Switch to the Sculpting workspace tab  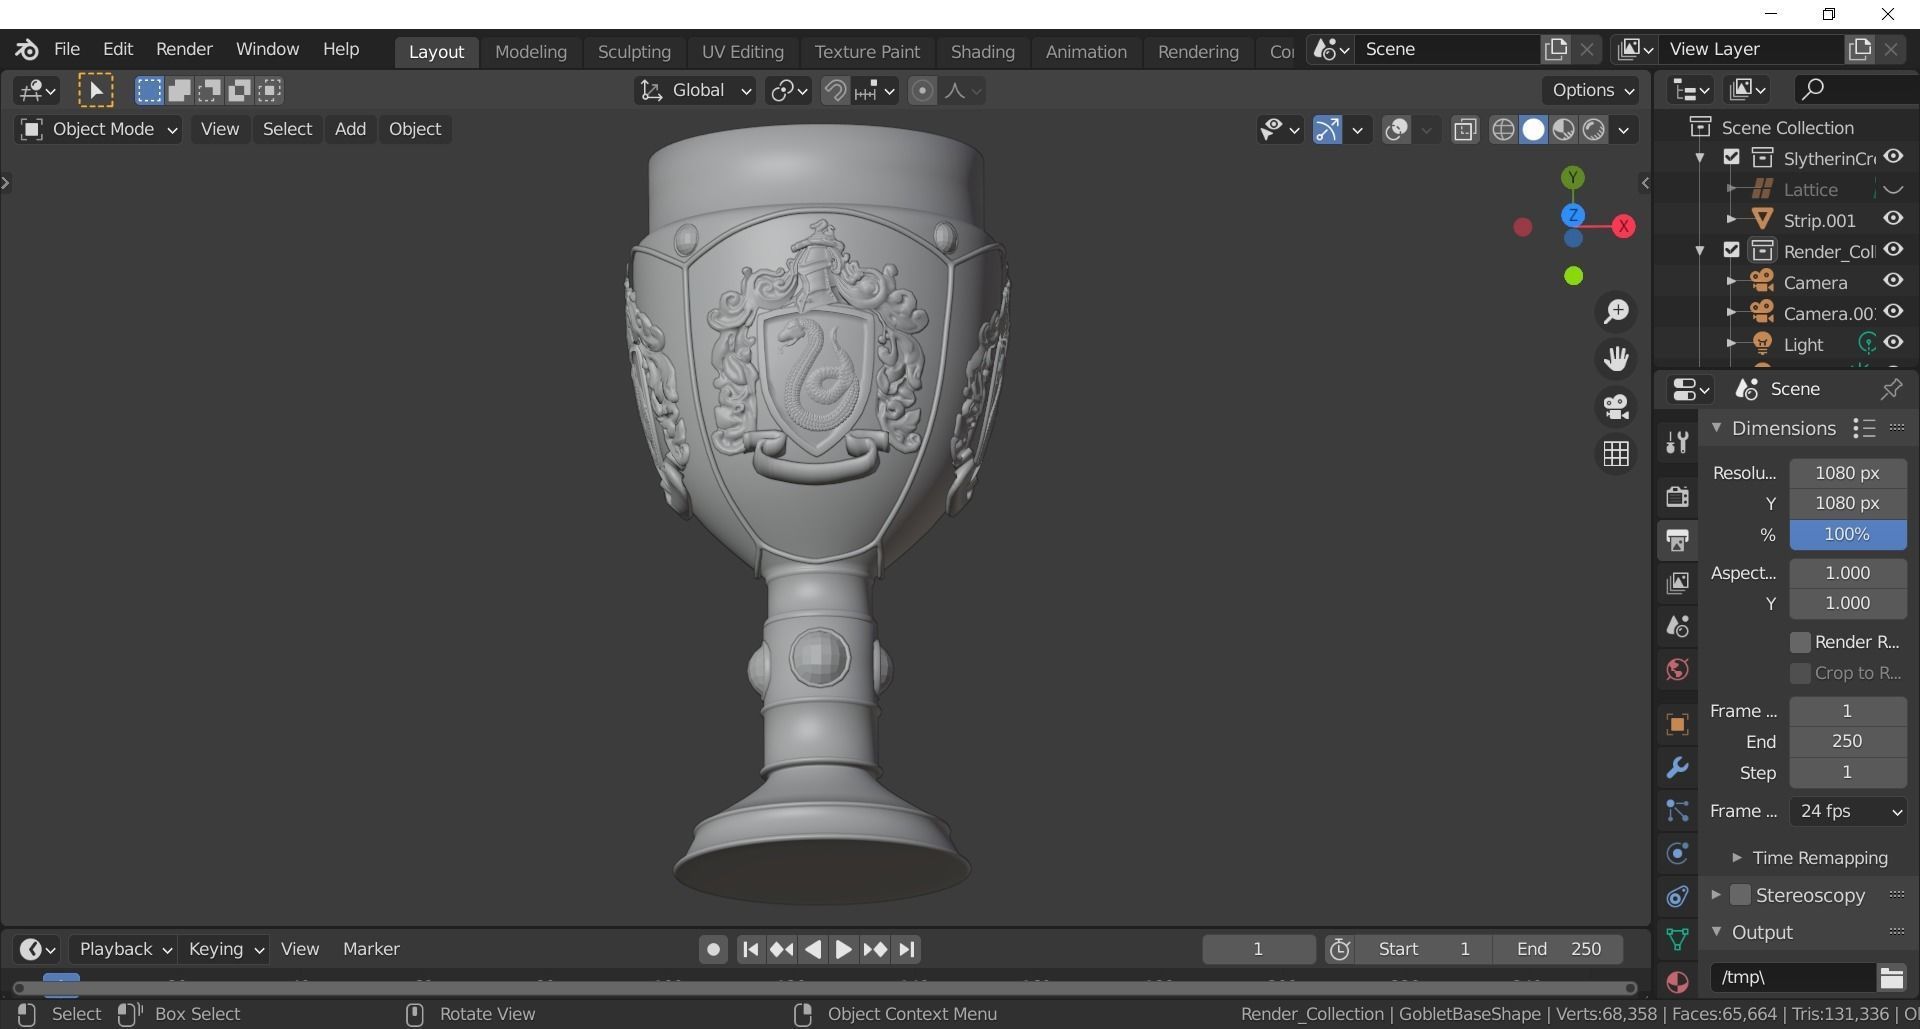[x=634, y=52]
